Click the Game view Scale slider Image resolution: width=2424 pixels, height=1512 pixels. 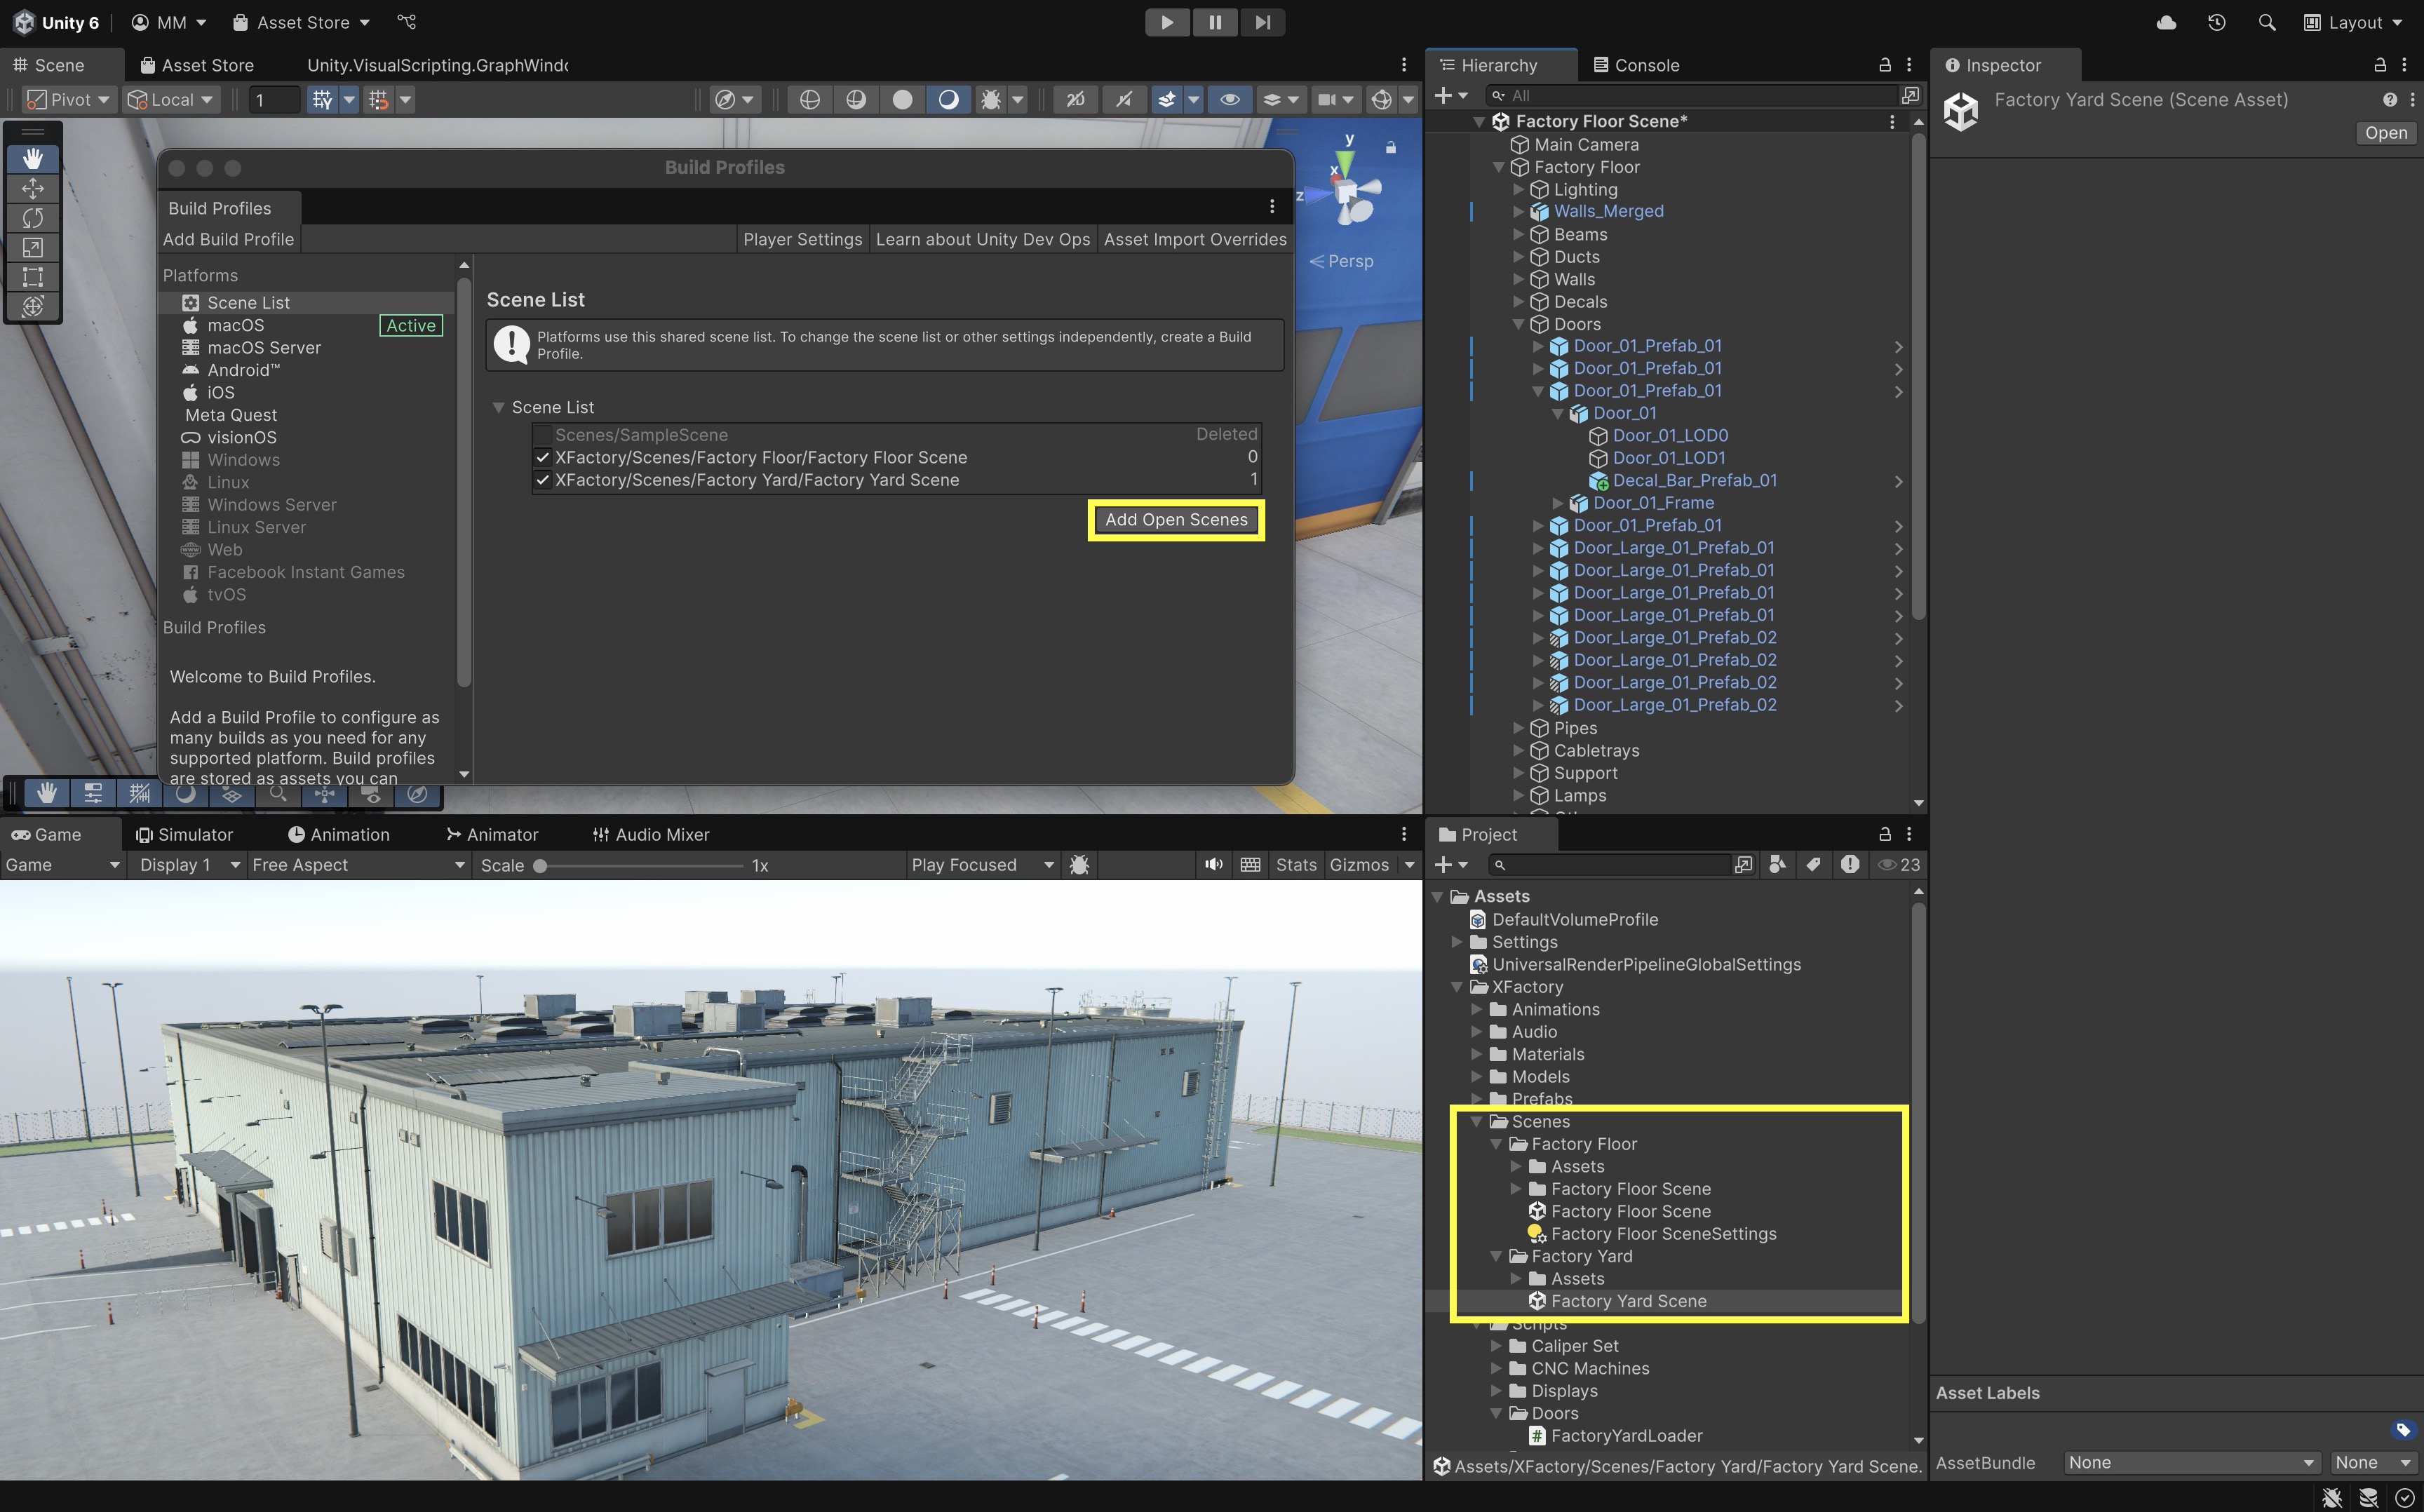(640, 866)
